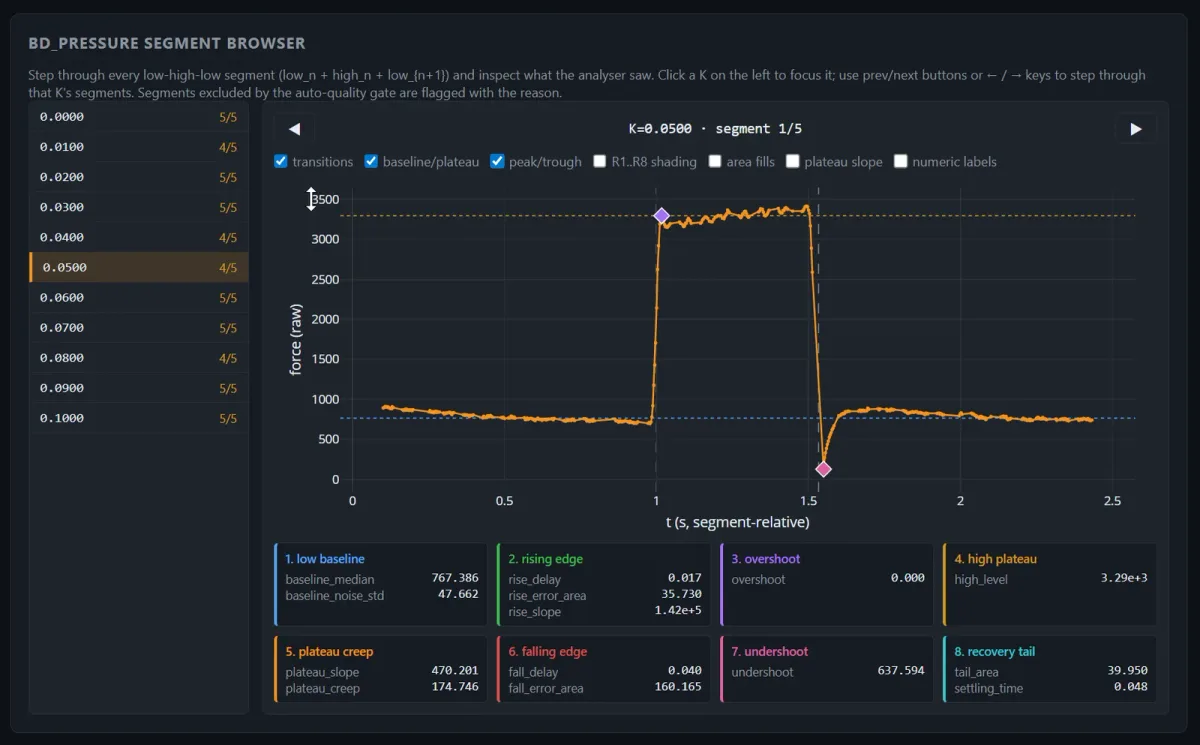This screenshot has width=1200, height=745.
Task: Open K 0.0400 segments
Action: coord(139,237)
